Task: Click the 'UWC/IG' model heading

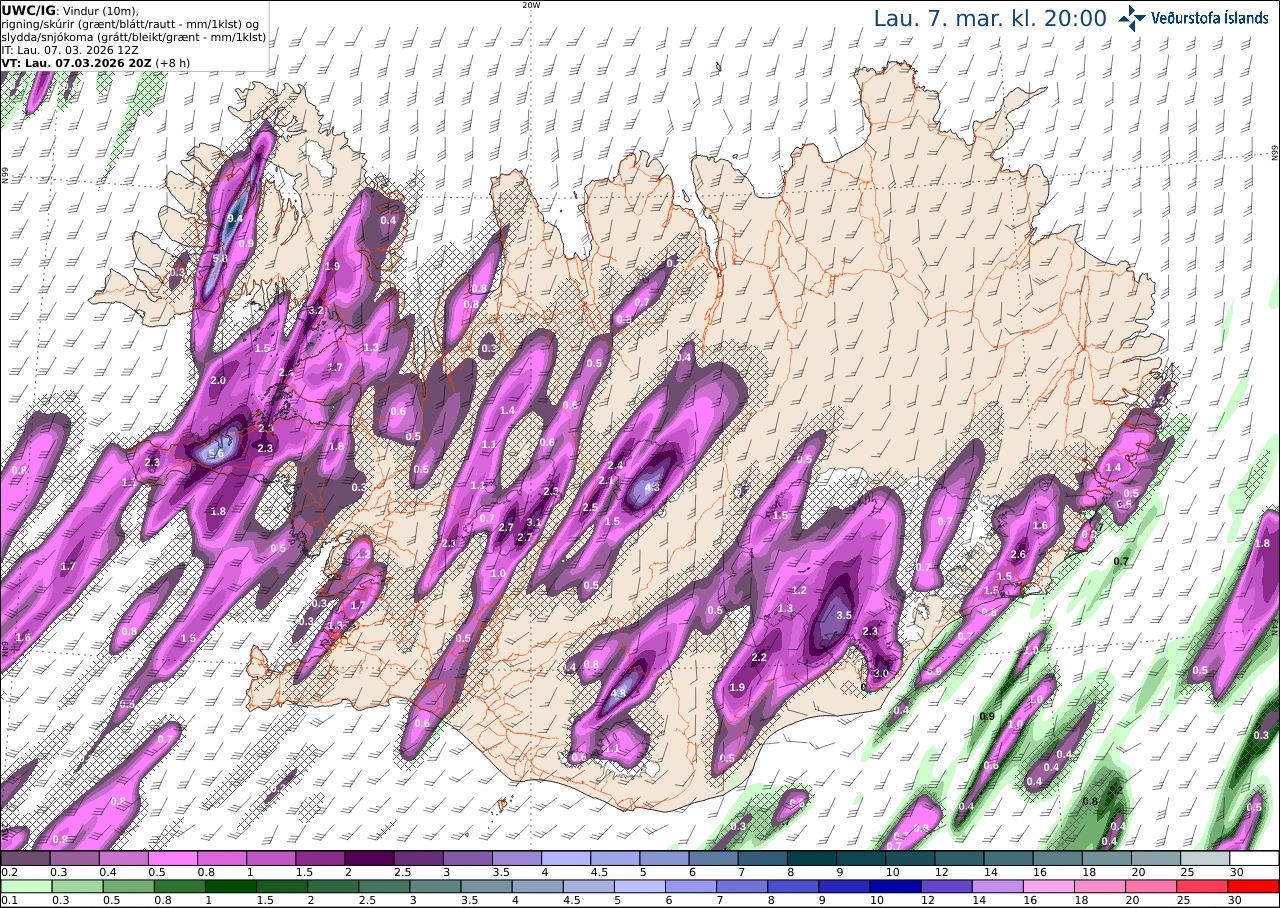Action: (29, 10)
